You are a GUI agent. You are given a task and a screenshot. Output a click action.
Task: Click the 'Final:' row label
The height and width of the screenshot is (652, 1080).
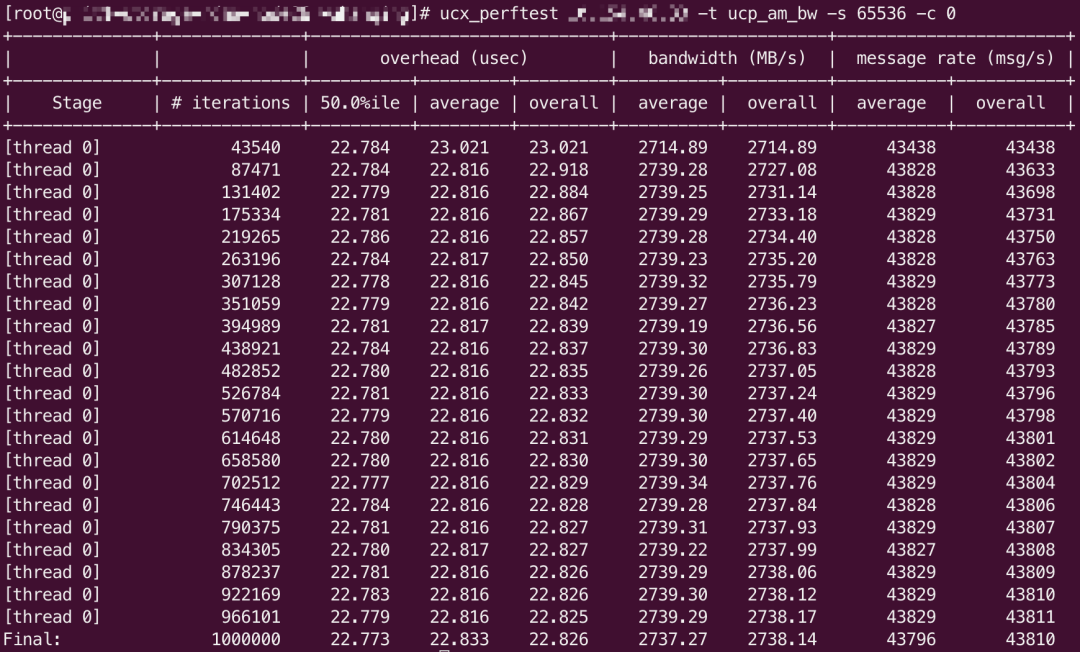click(32, 640)
